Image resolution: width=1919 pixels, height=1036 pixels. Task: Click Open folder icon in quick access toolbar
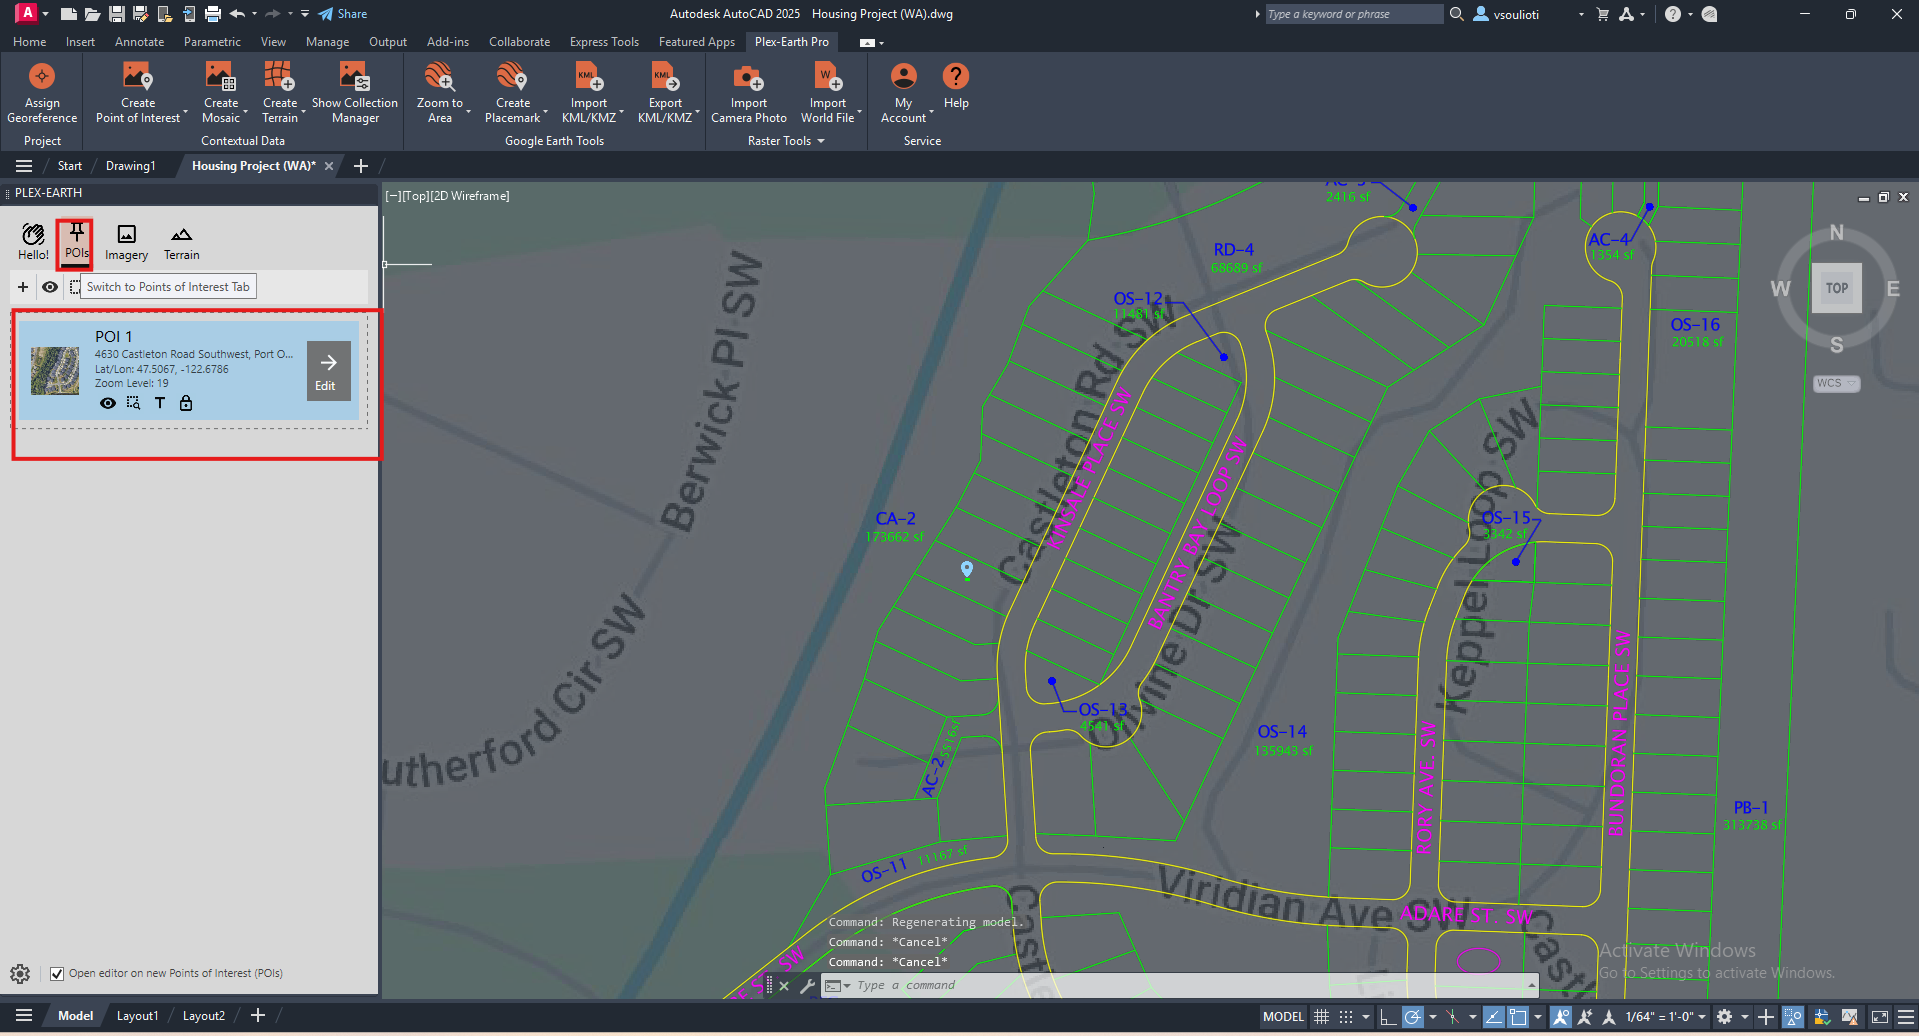[x=92, y=14]
